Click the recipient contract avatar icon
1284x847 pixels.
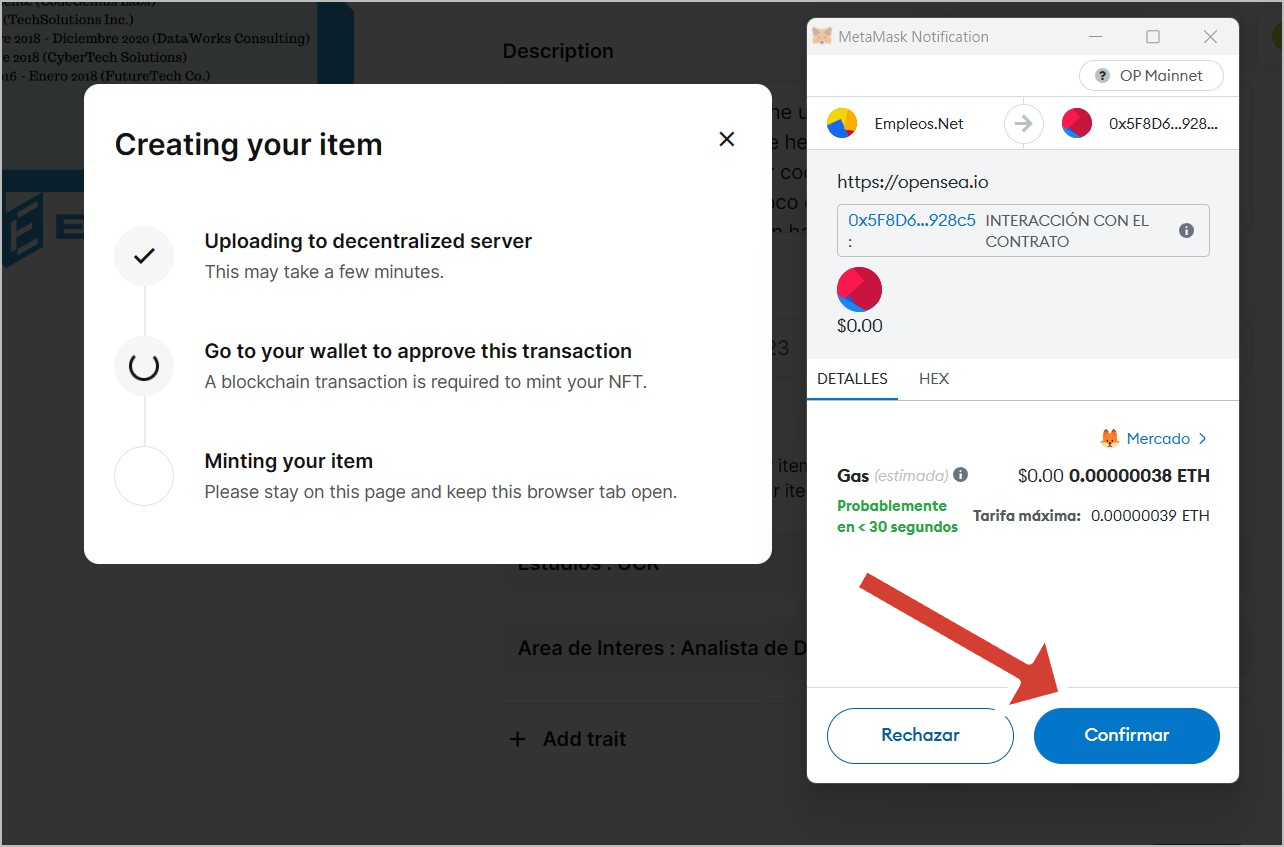point(1077,124)
